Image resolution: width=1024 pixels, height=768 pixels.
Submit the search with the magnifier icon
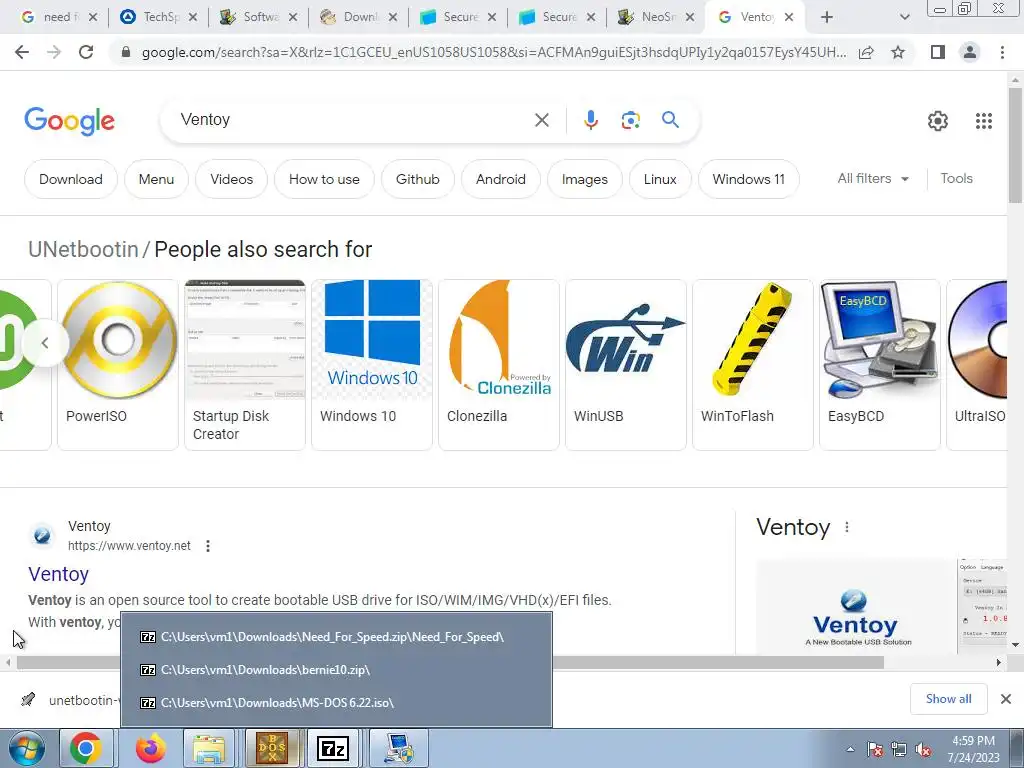tap(670, 120)
